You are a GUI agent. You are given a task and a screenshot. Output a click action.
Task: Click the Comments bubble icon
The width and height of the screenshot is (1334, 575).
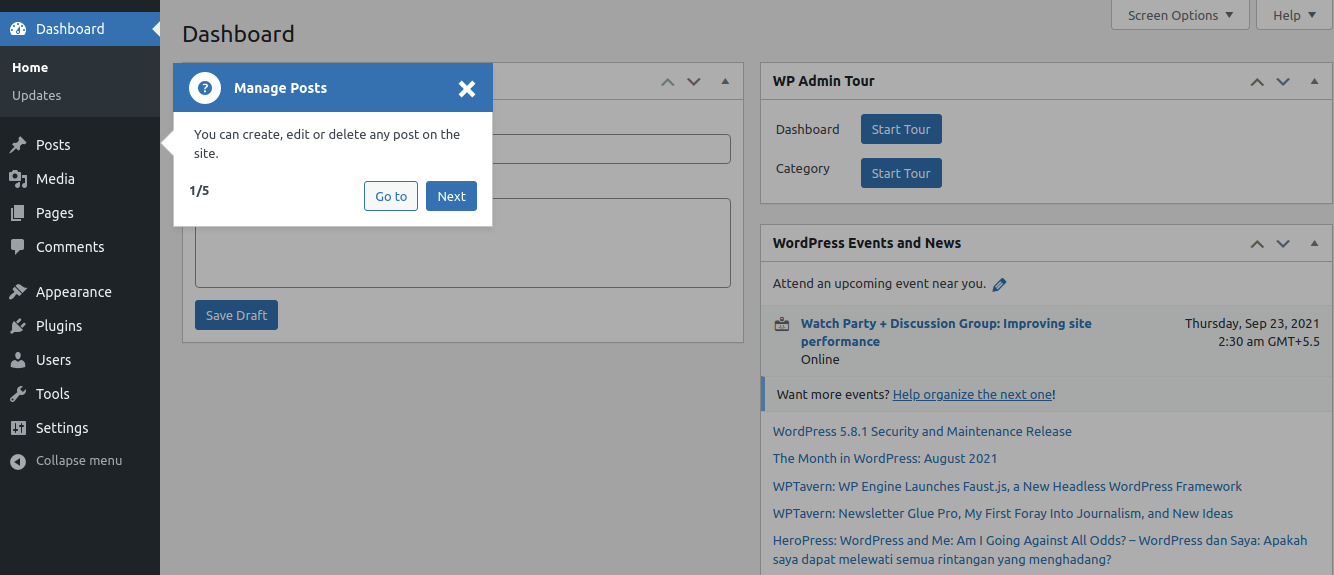click(x=18, y=247)
